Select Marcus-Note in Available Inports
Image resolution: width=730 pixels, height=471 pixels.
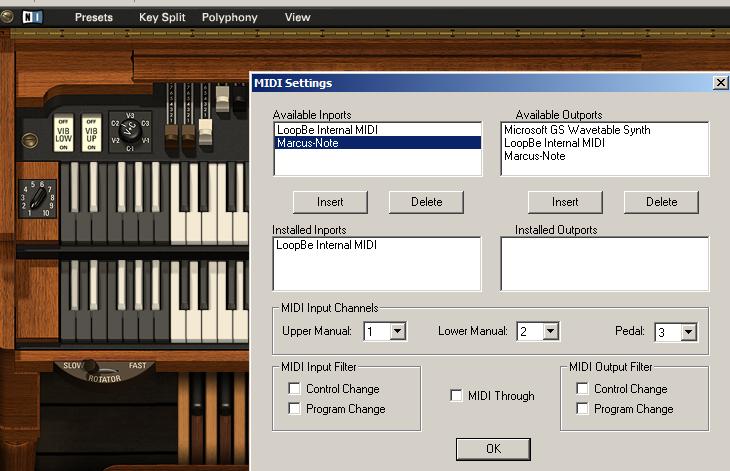pos(378,143)
